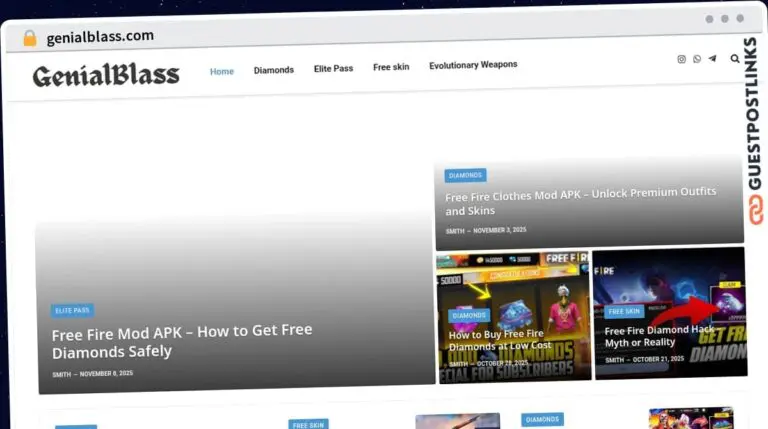Open article 'Free Fire Mod APK – How to Get Free Diamonds Safely'
The image size is (768, 429).
coord(182,340)
